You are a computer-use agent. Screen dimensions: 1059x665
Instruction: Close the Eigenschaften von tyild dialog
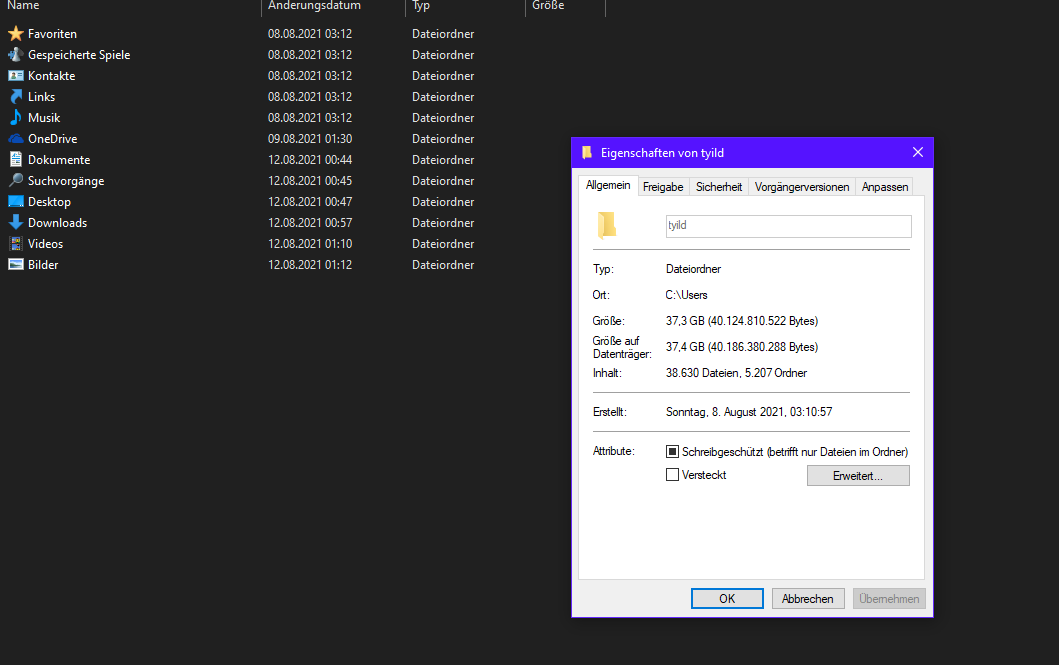917,153
